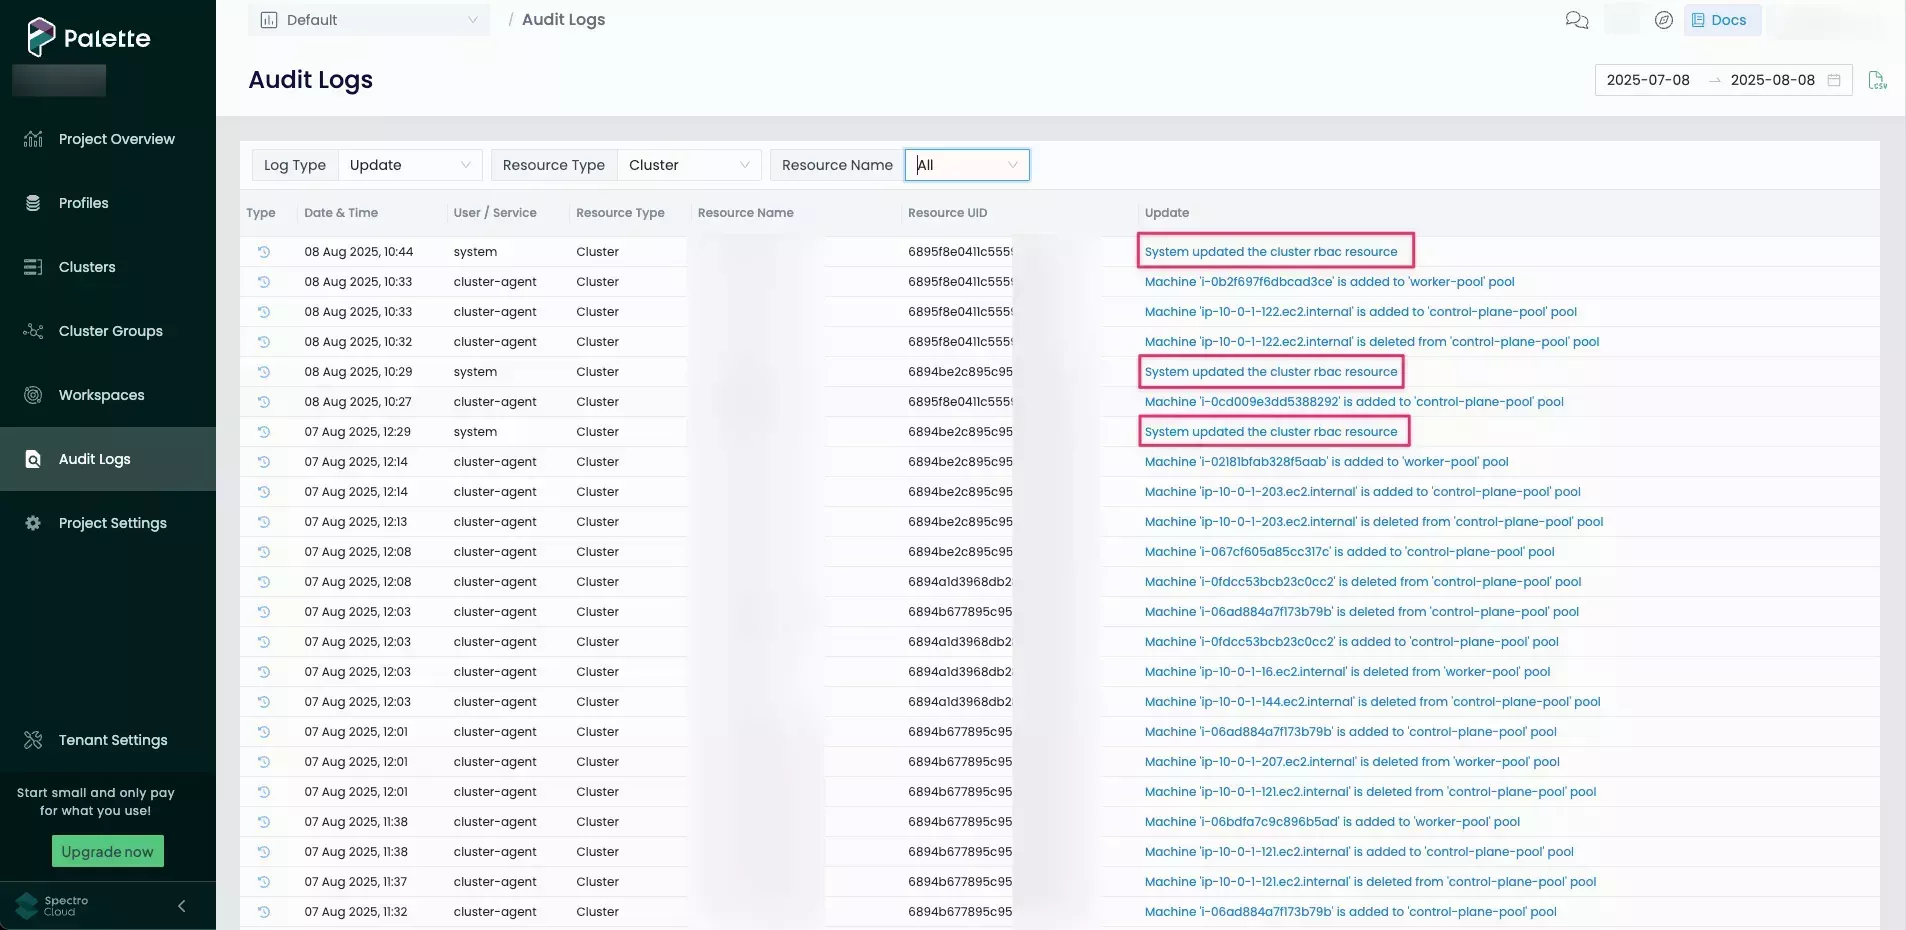Open the date range calendar icon
This screenshot has height=930, width=1906.
(x=1834, y=80)
